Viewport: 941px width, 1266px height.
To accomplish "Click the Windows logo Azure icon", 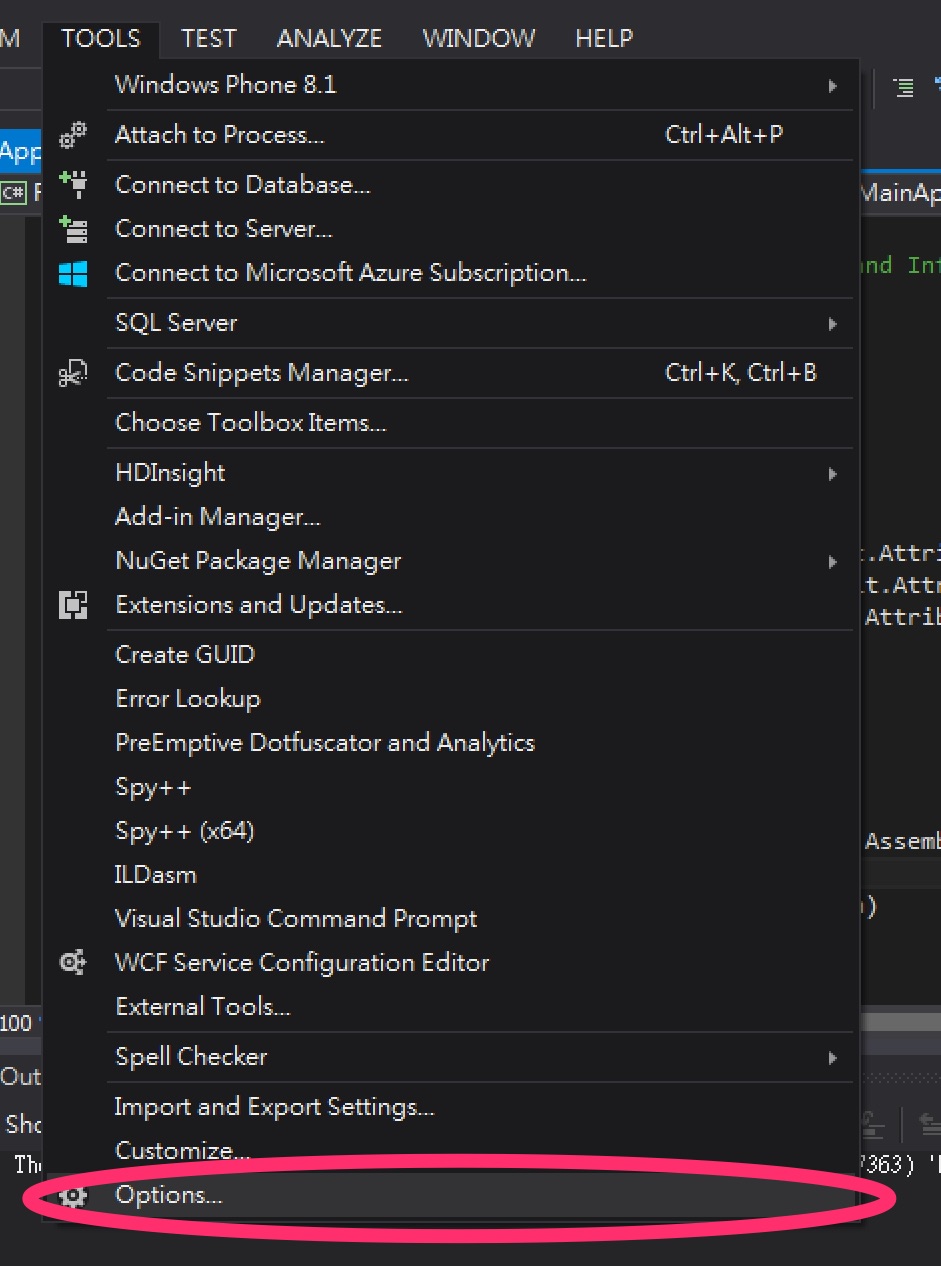I will (73, 273).
